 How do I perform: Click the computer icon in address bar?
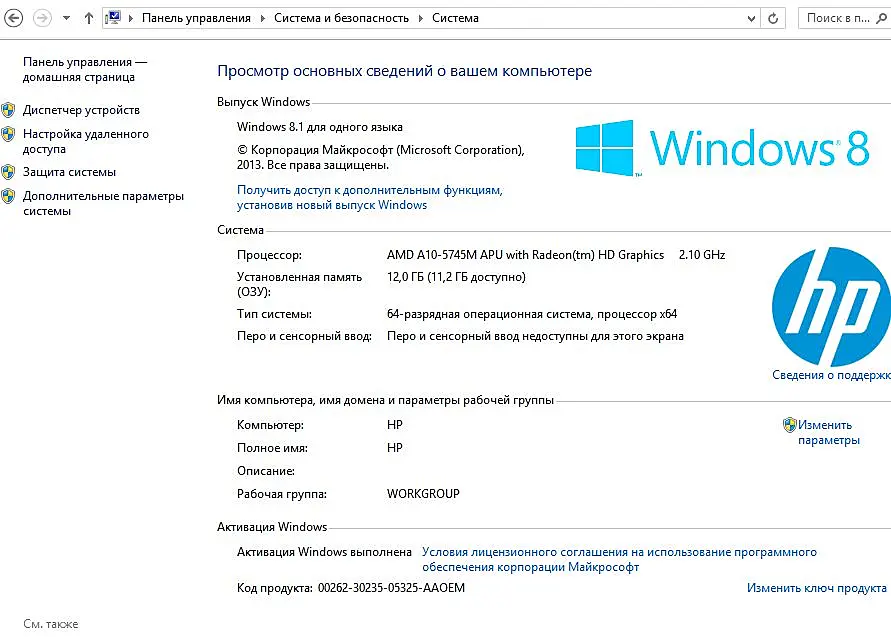tap(113, 18)
